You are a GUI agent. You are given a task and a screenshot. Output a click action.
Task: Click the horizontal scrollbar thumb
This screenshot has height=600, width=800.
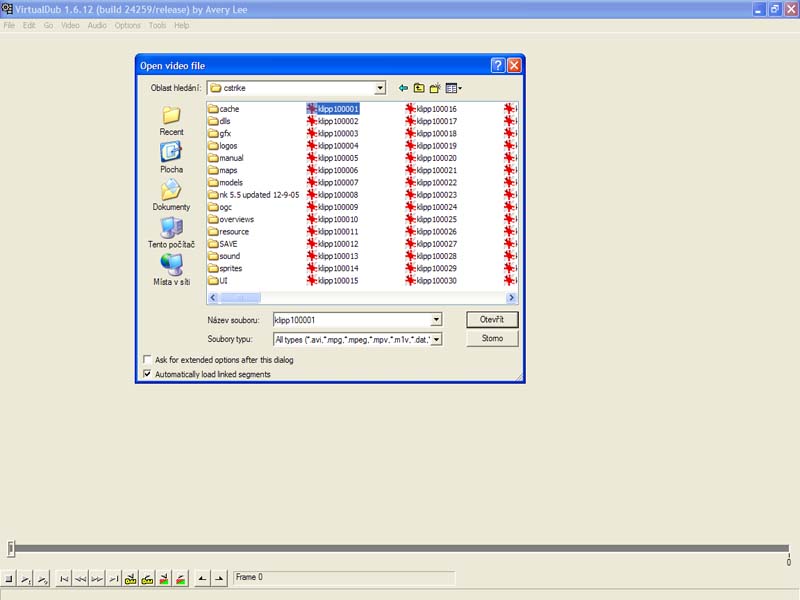pos(240,297)
